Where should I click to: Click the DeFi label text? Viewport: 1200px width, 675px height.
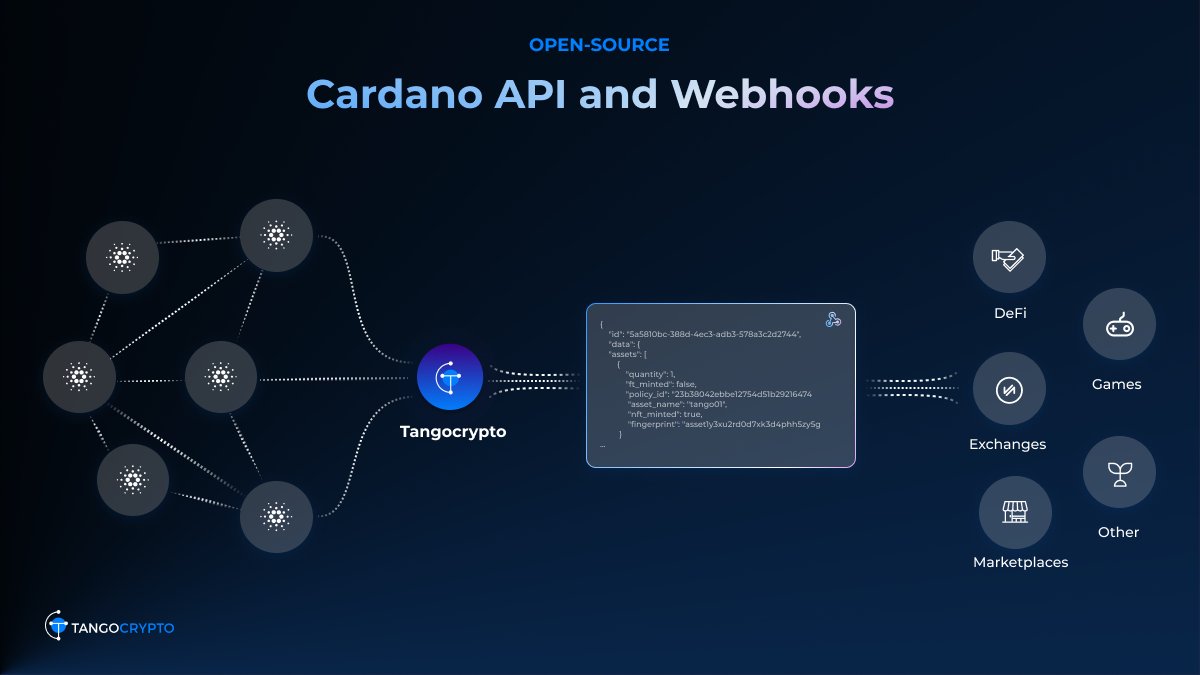1009,313
